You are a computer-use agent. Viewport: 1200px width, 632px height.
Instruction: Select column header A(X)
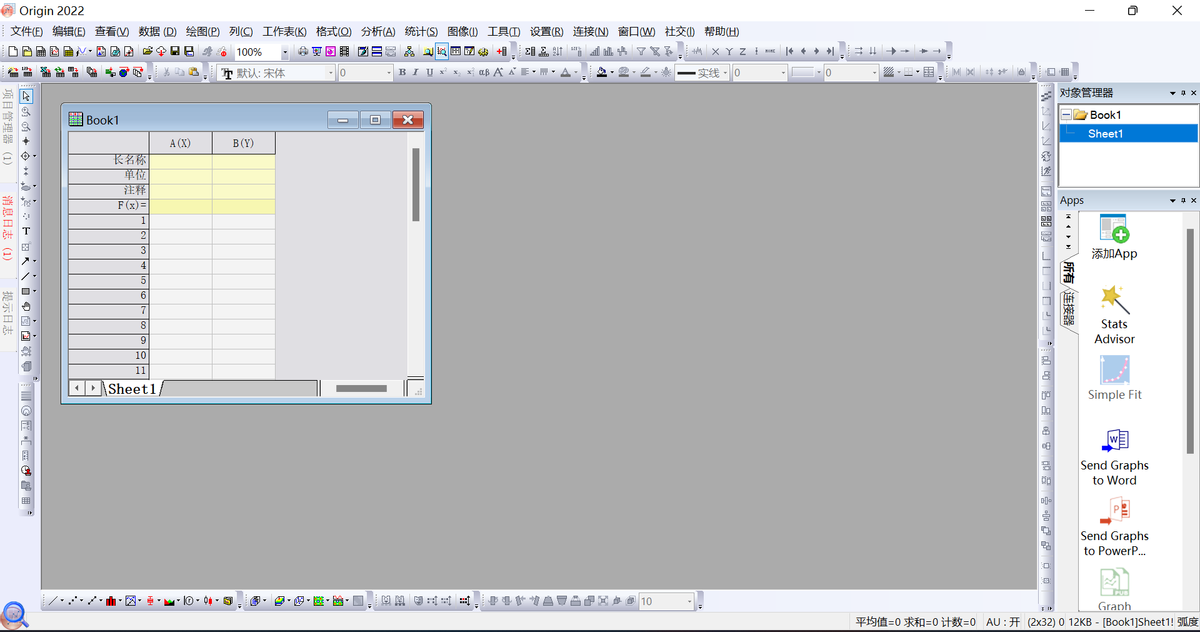180,143
